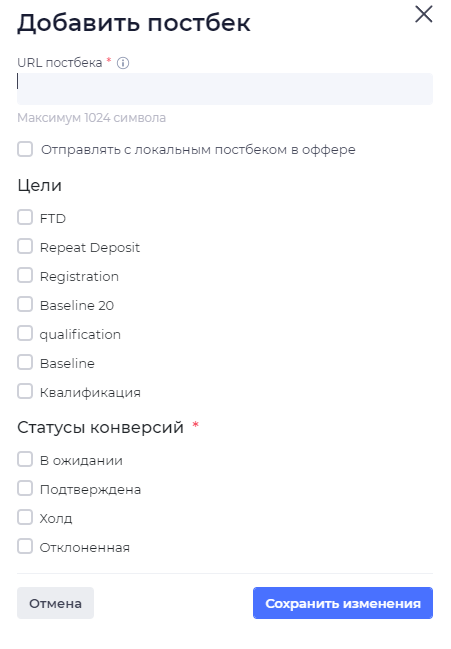The image size is (451, 649).
Task: Check the qualification goal
Action: 25,333
